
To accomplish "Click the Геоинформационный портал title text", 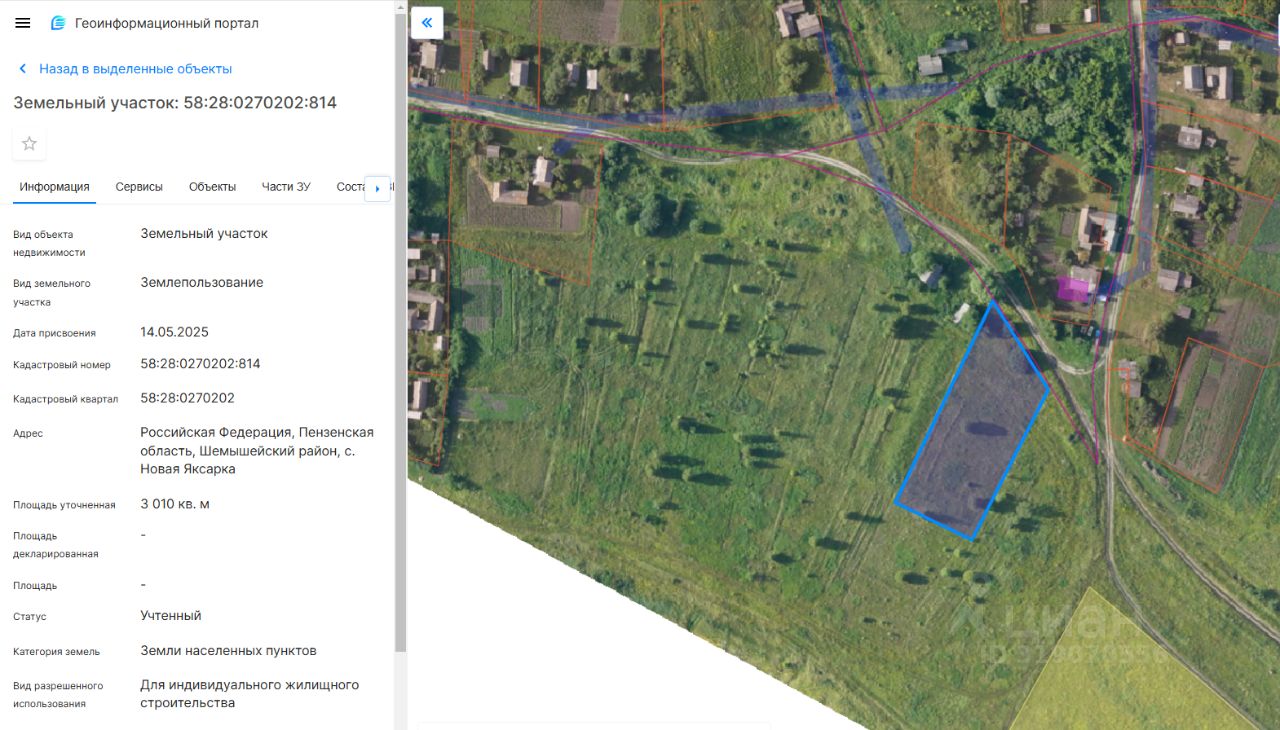I will (167, 23).
